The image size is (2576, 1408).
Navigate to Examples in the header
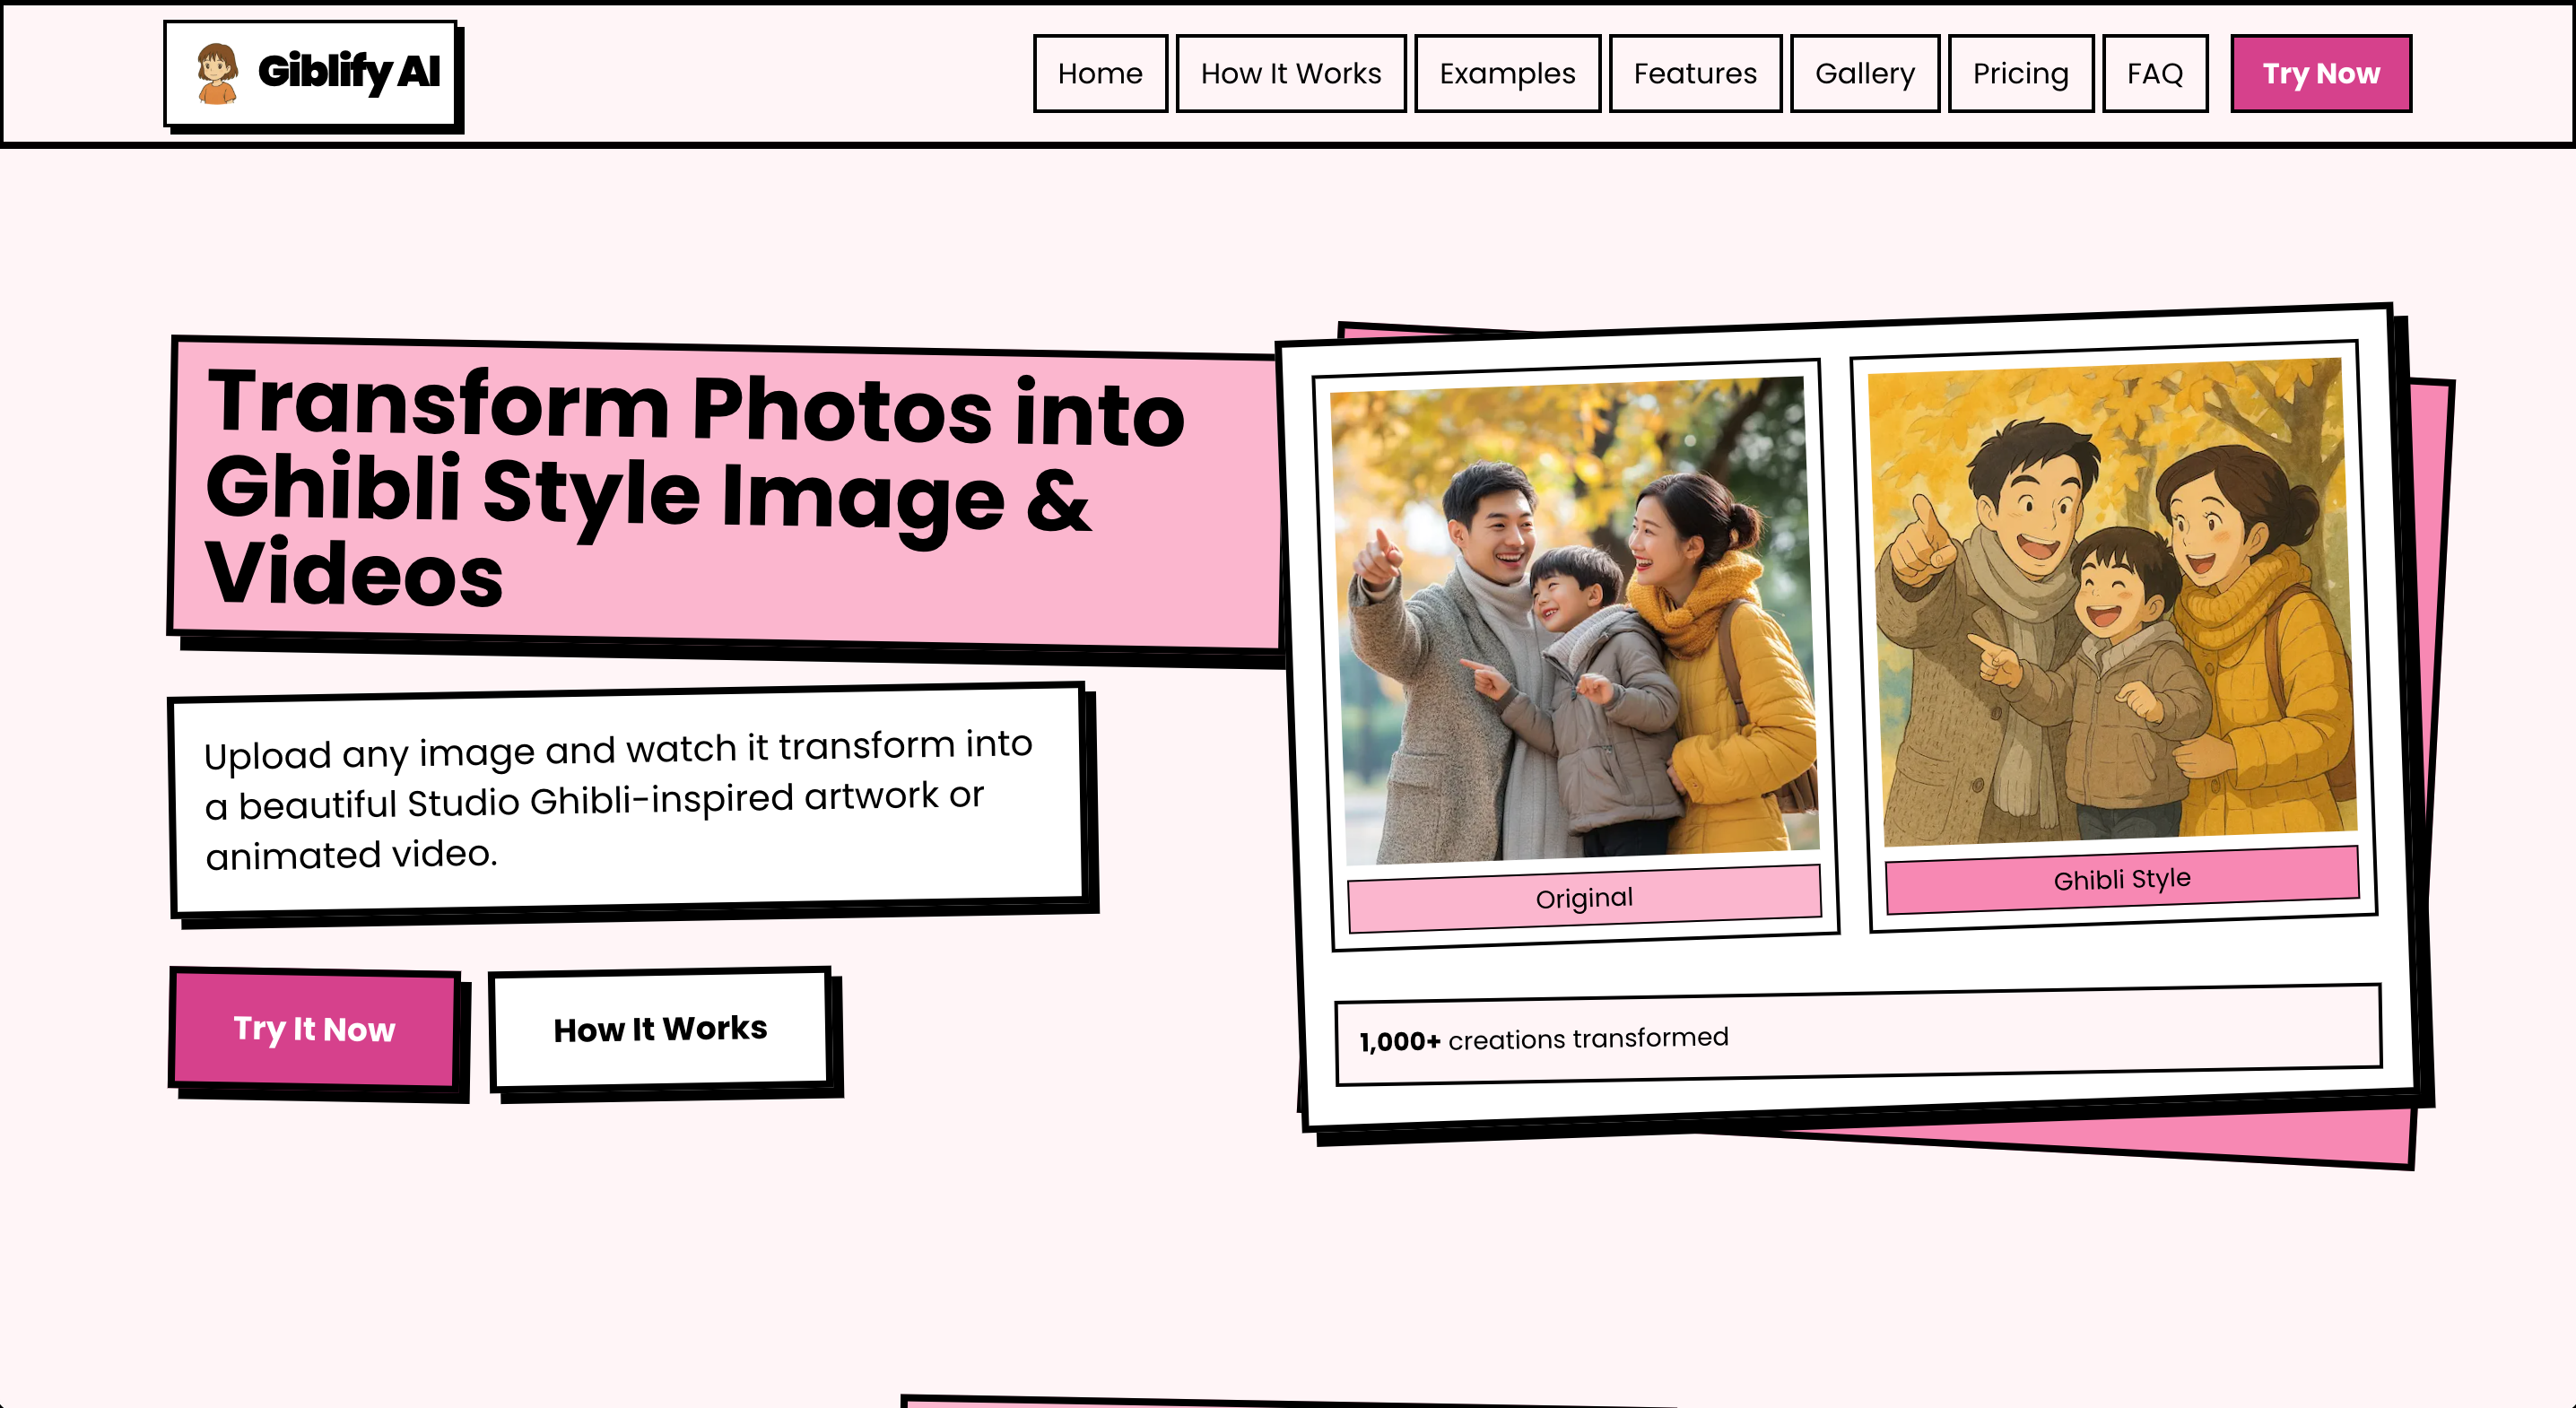click(x=1506, y=74)
